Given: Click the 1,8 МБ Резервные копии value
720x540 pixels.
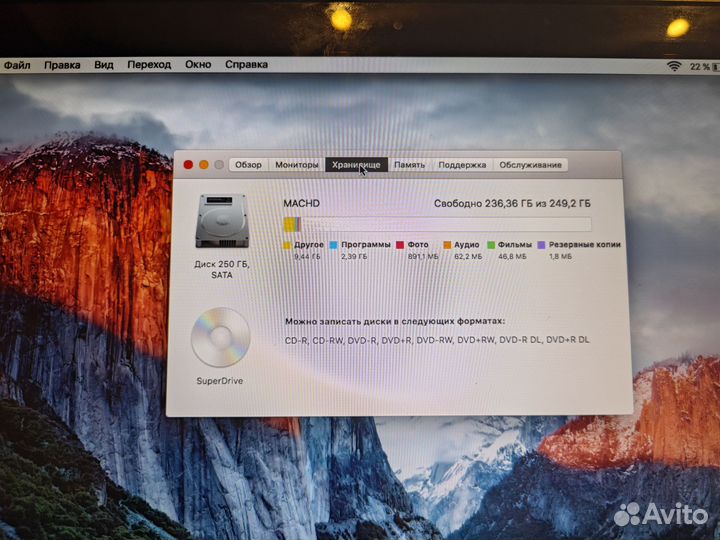Looking at the screenshot, I should [561, 257].
